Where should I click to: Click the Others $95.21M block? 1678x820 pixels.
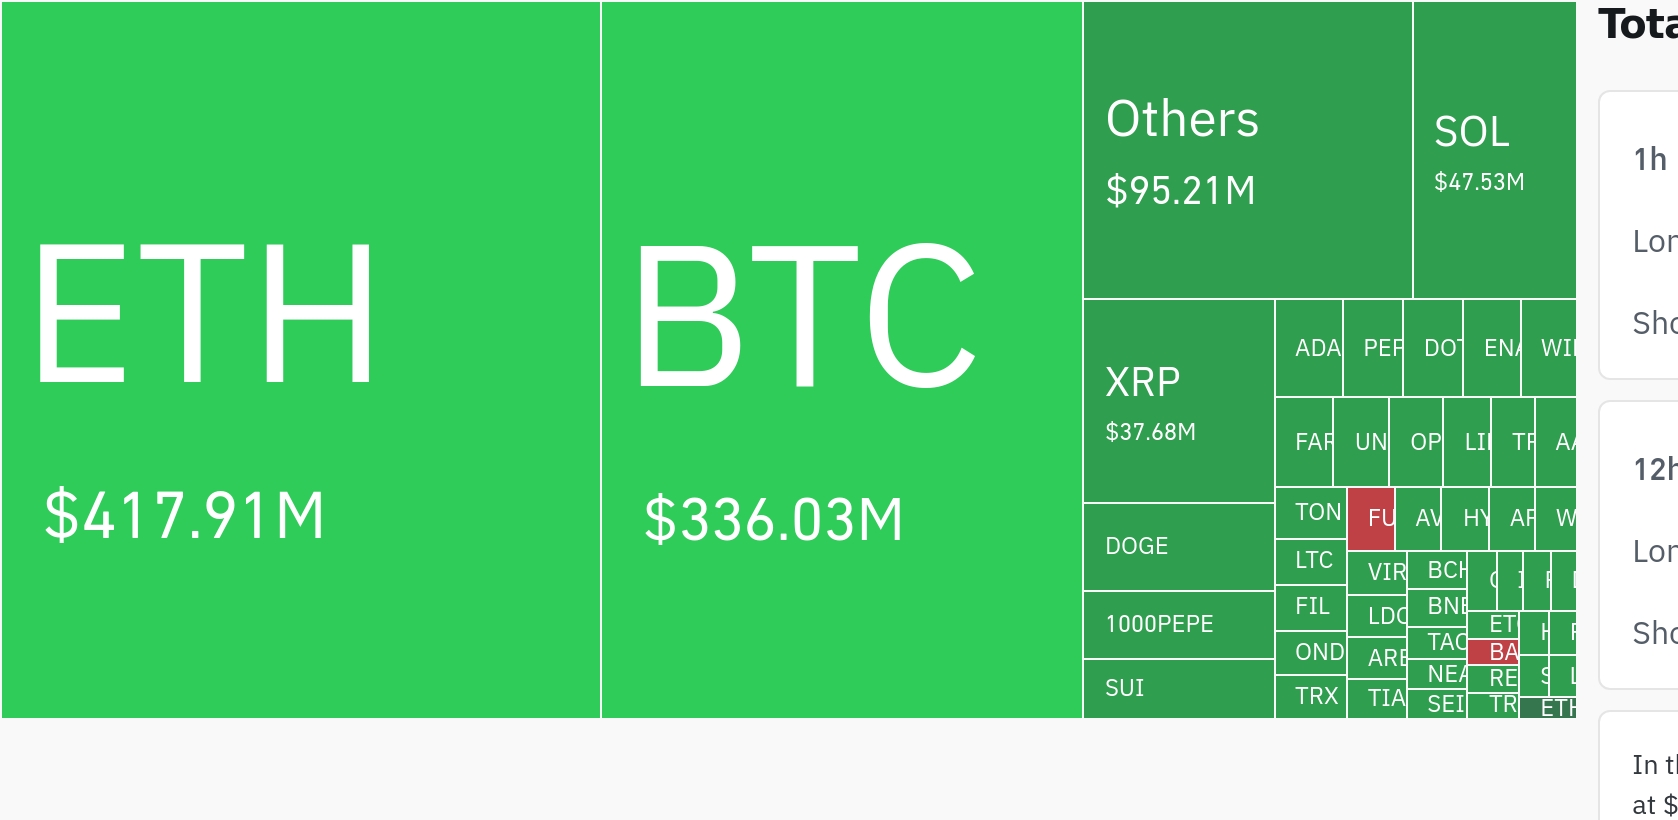(x=1248, y=150)
